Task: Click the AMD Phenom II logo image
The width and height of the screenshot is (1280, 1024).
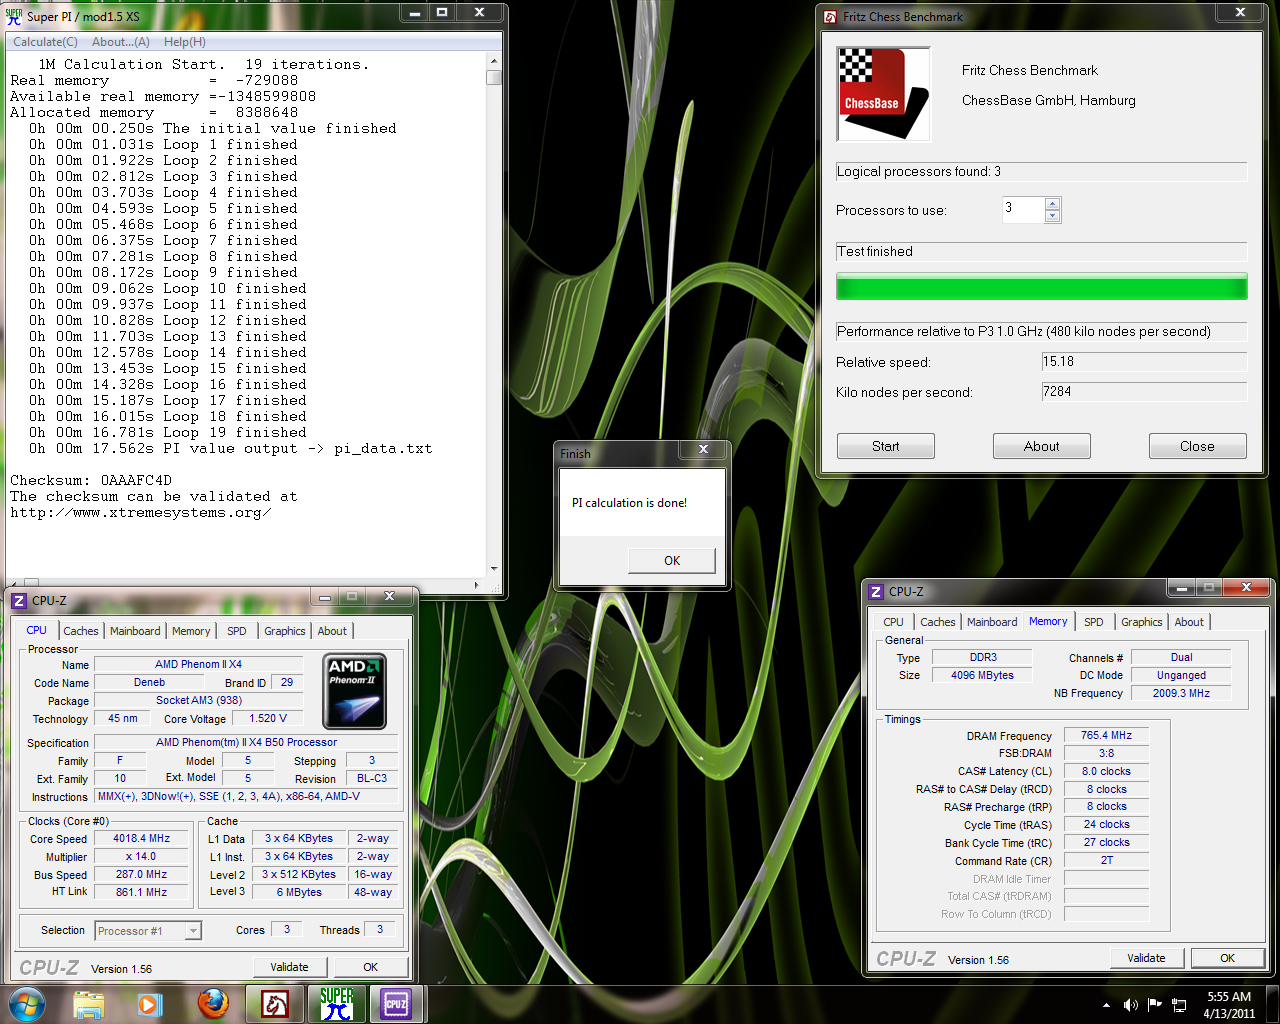Action: (355, 691)
